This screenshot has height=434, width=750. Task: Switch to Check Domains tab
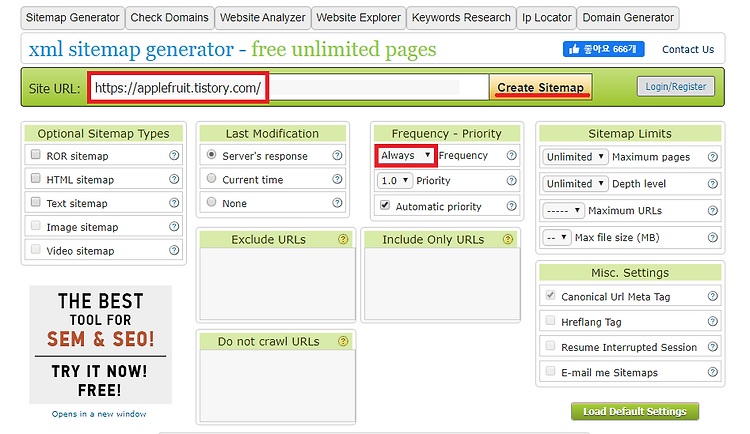coord(169,18)
